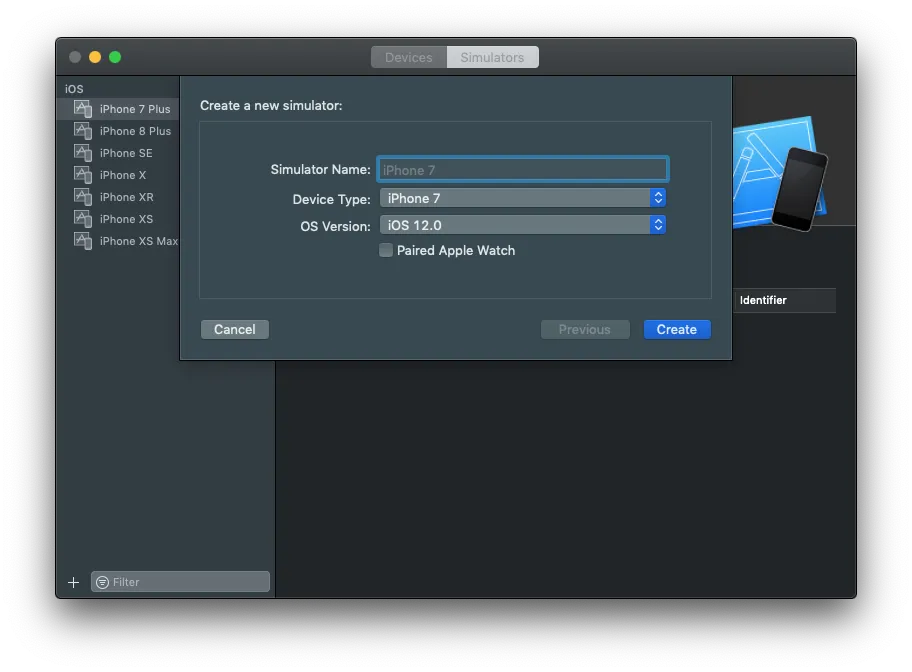This screenshot has height=672, width=912.
Task: Select iPhone 8 Plus in sidebar list
Action: [x=118, y=131]
